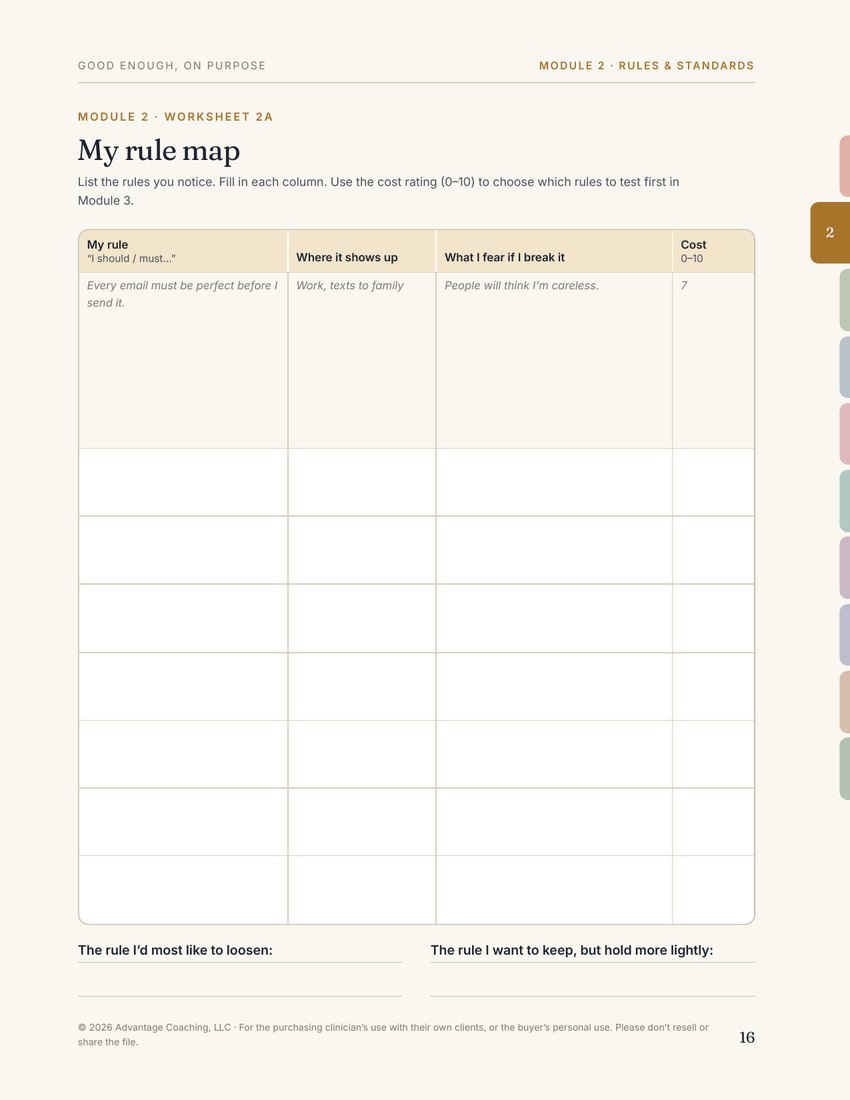Click the example rule "Every email must be perfect"

[x=182, y=294]
